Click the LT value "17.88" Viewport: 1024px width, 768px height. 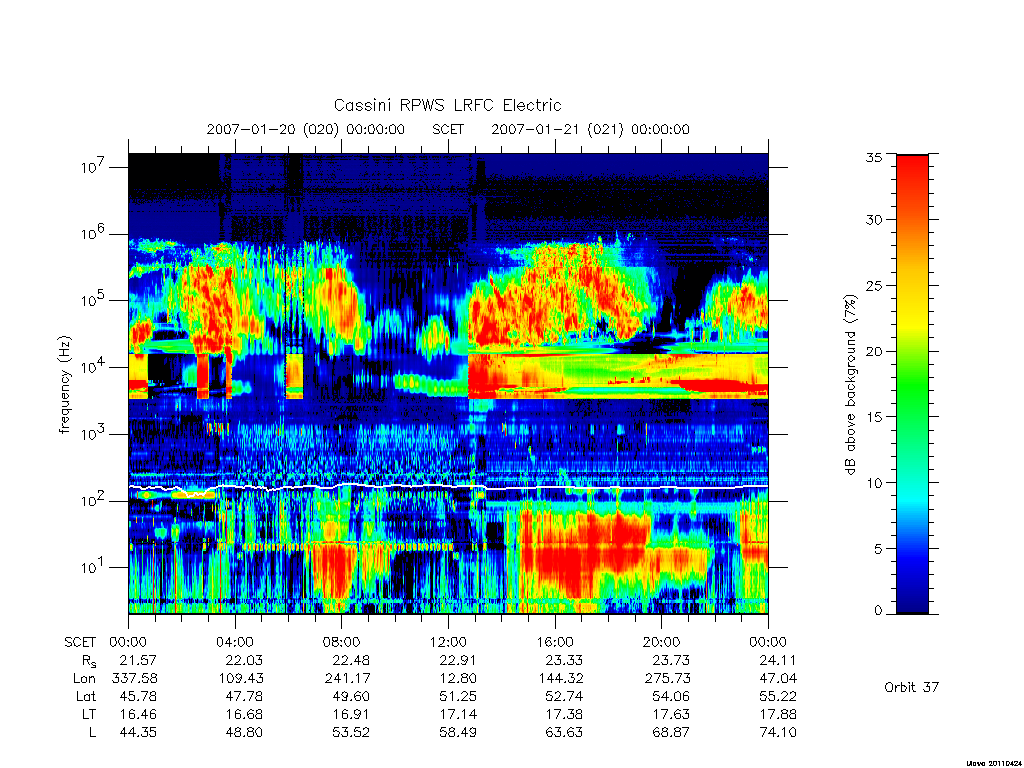tap(778, 714)
